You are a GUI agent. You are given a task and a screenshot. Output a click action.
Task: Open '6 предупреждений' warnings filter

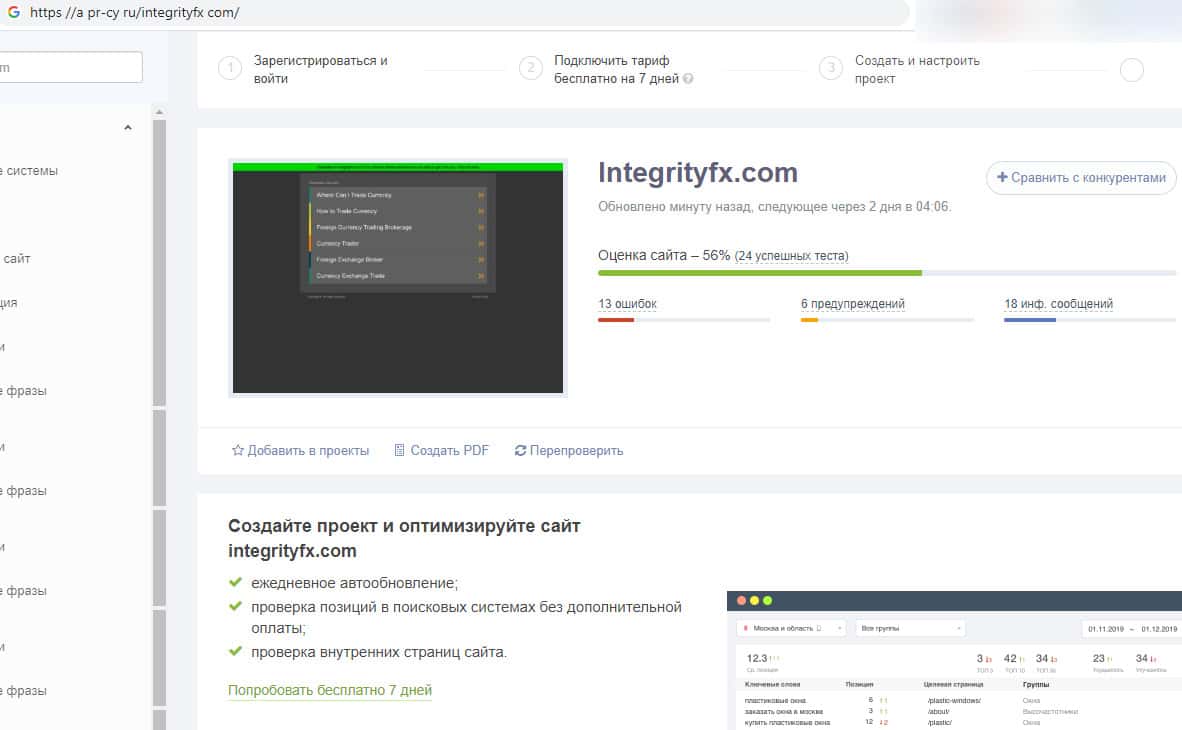(x=853, y=304)
